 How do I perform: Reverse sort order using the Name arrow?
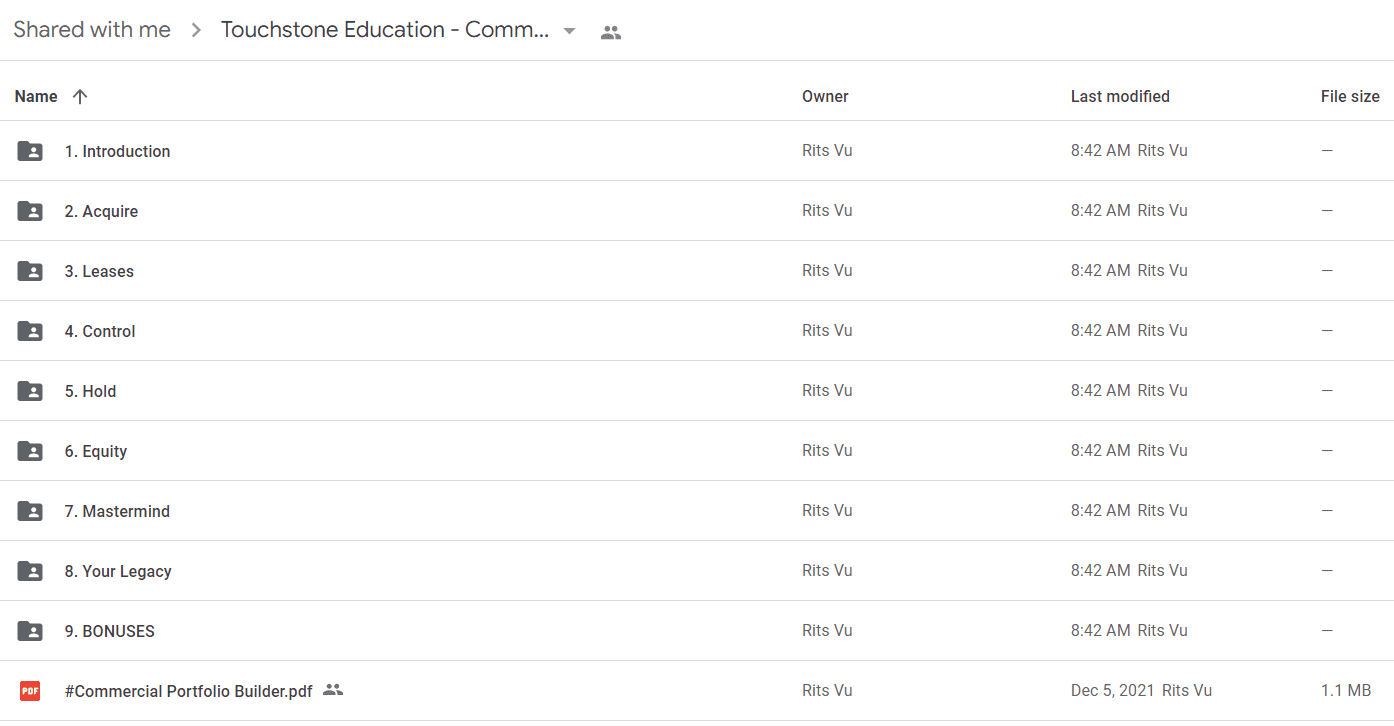[x=80, y=97]
